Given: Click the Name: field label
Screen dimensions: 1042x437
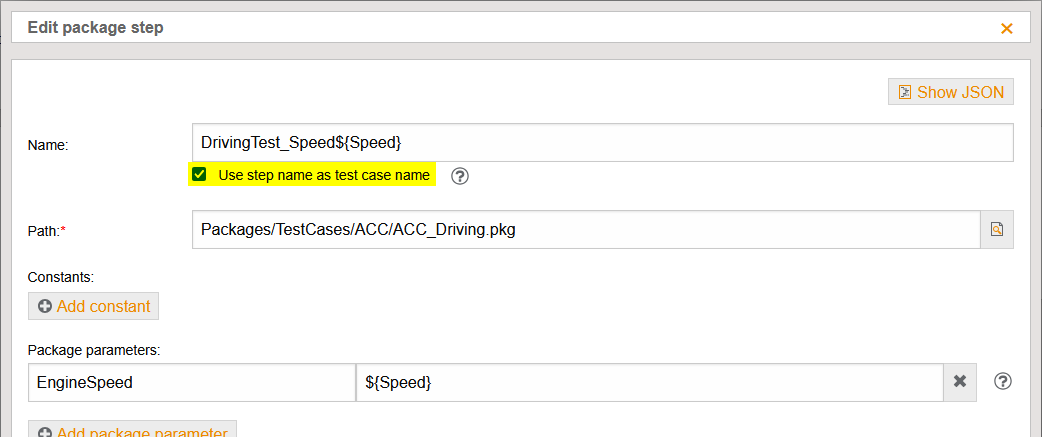Looking at the screenshot, I should click(x=48, y=145).
